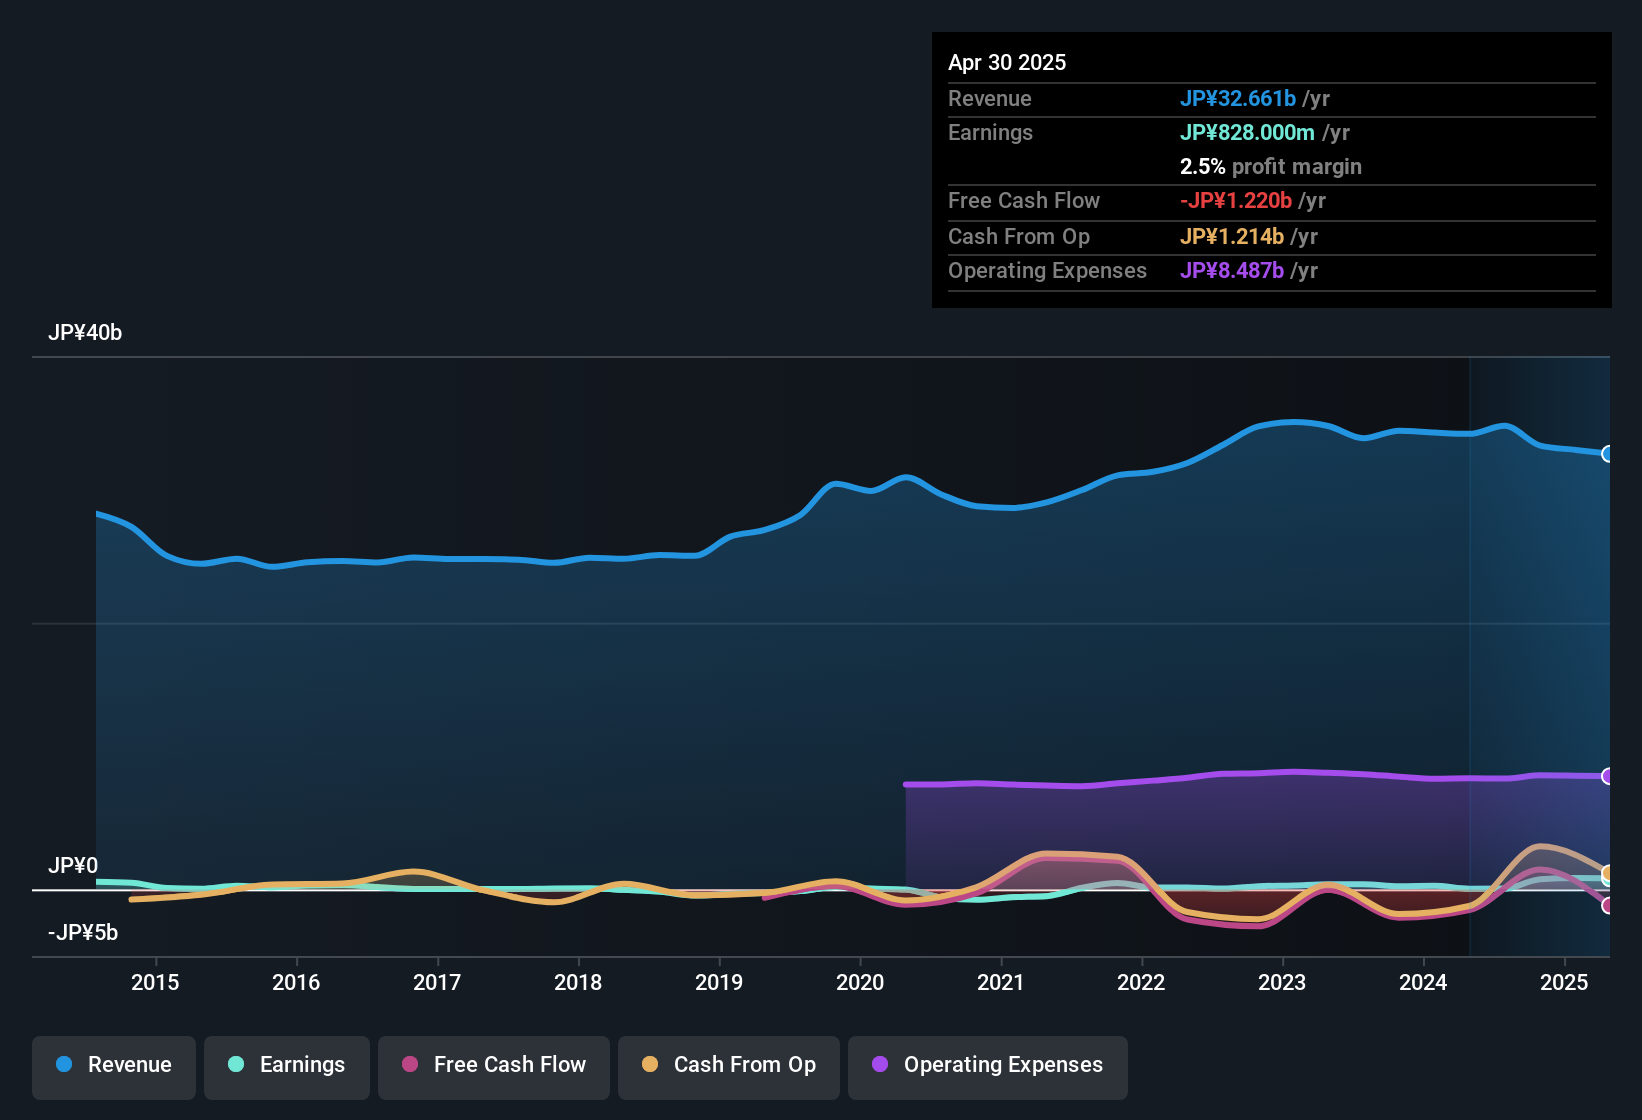Screen dimensions: 1642x1120
Task: Toggle the Free Cash Flow series off
Action: pos(493,1065)
